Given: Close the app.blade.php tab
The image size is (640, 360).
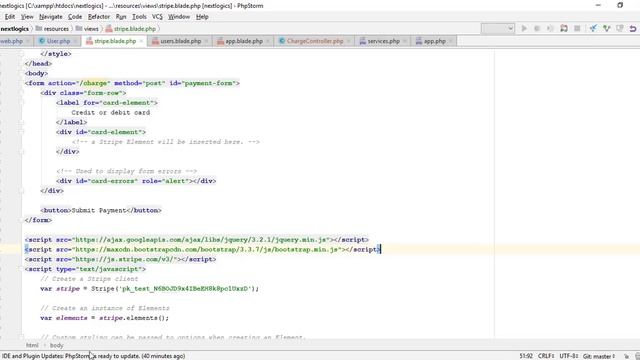Looking at the screenshot, I should tap(267, 41).
